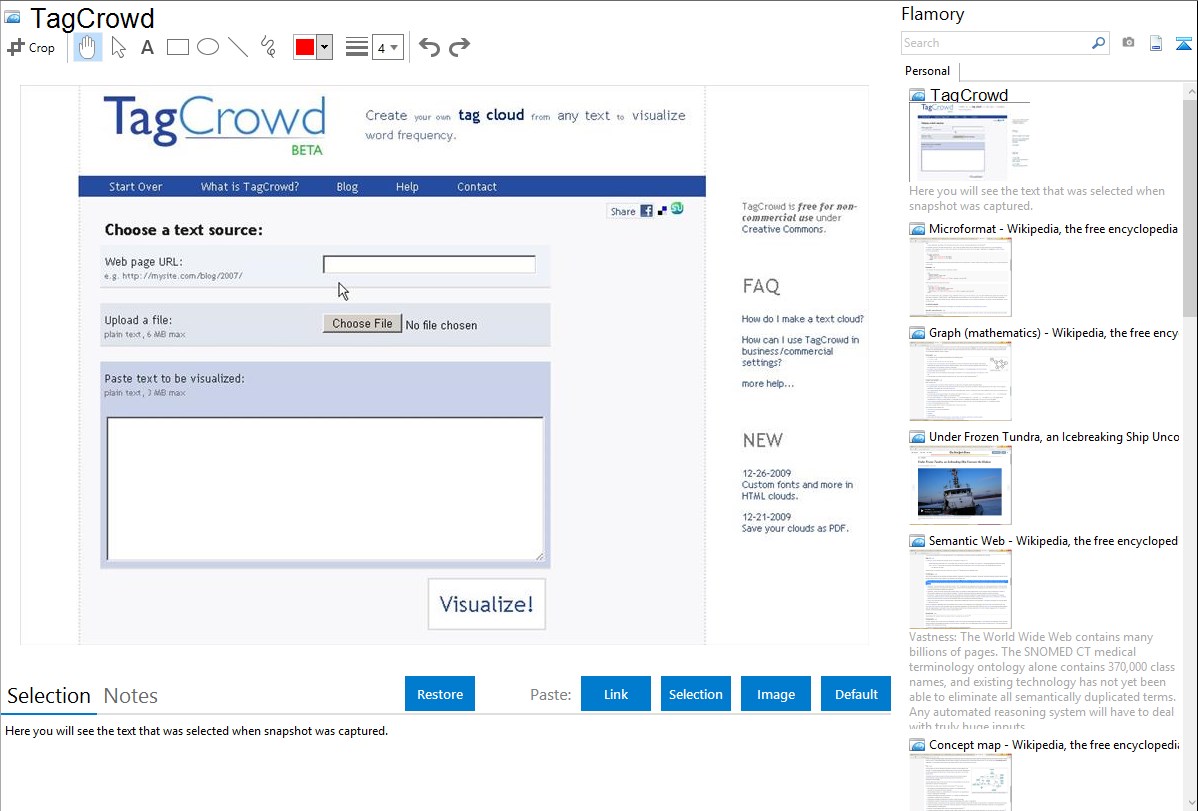This screenshot has height=811, width=1198.
Task: Click the Concept map snapshot title
Action: click(1054, 744)
